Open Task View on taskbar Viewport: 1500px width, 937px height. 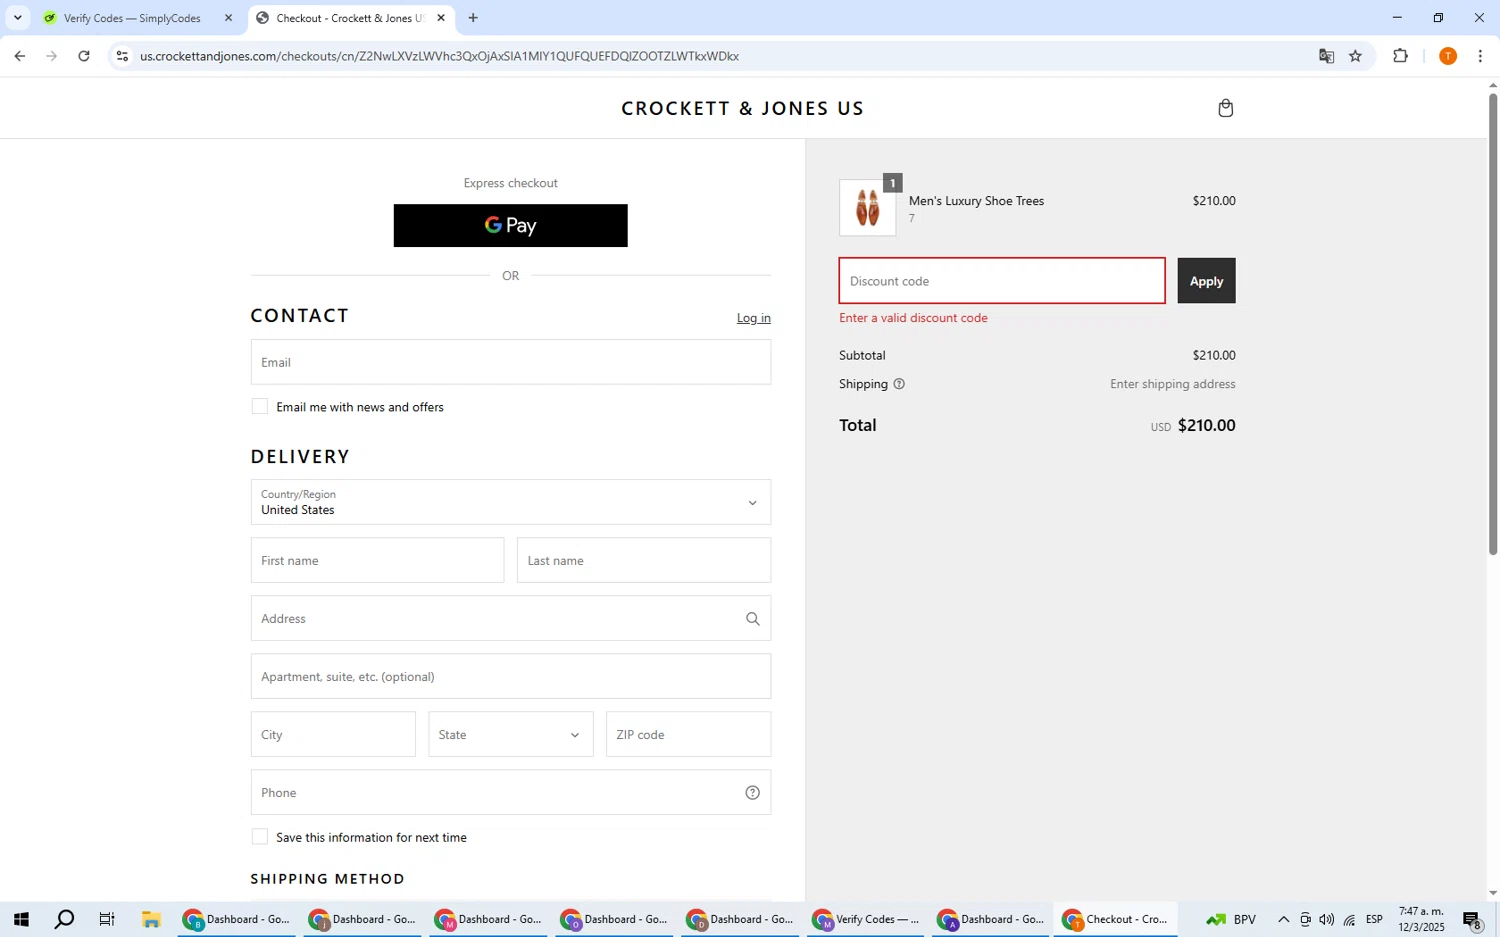(107, 919)
